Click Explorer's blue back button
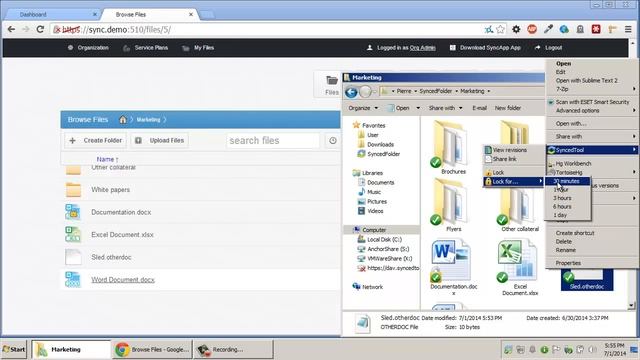The image size is (640, 360). [x=351, y=92]
